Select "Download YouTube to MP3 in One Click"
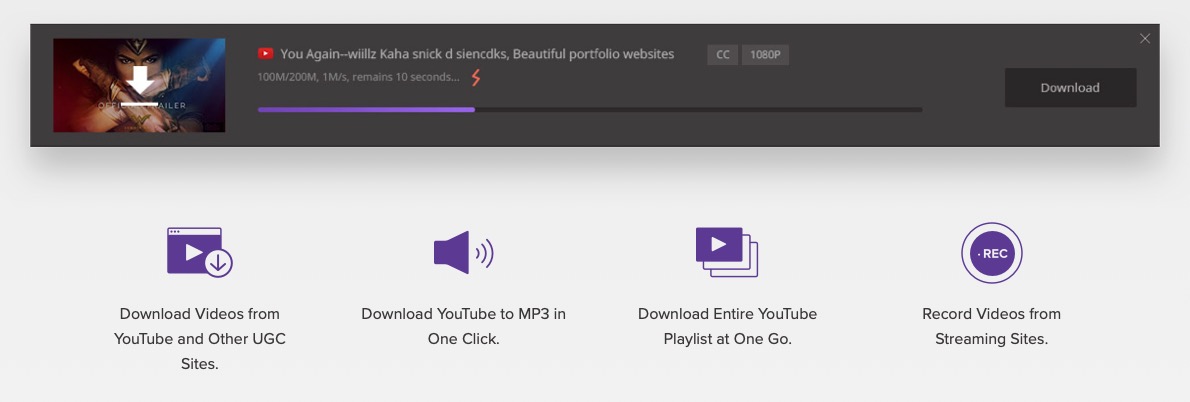This screenshot has height=402, width=1190. pyautogui.click(x=463, y=326)
